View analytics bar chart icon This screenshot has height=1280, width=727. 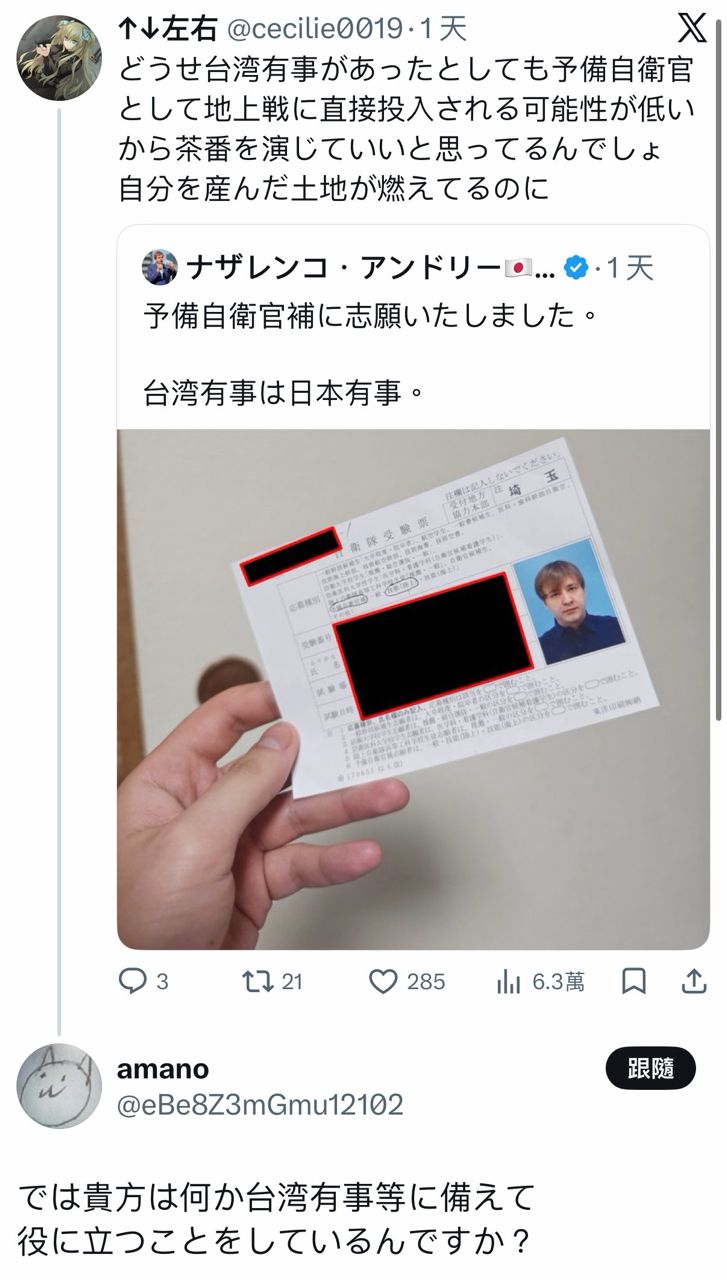pos(509,982)
